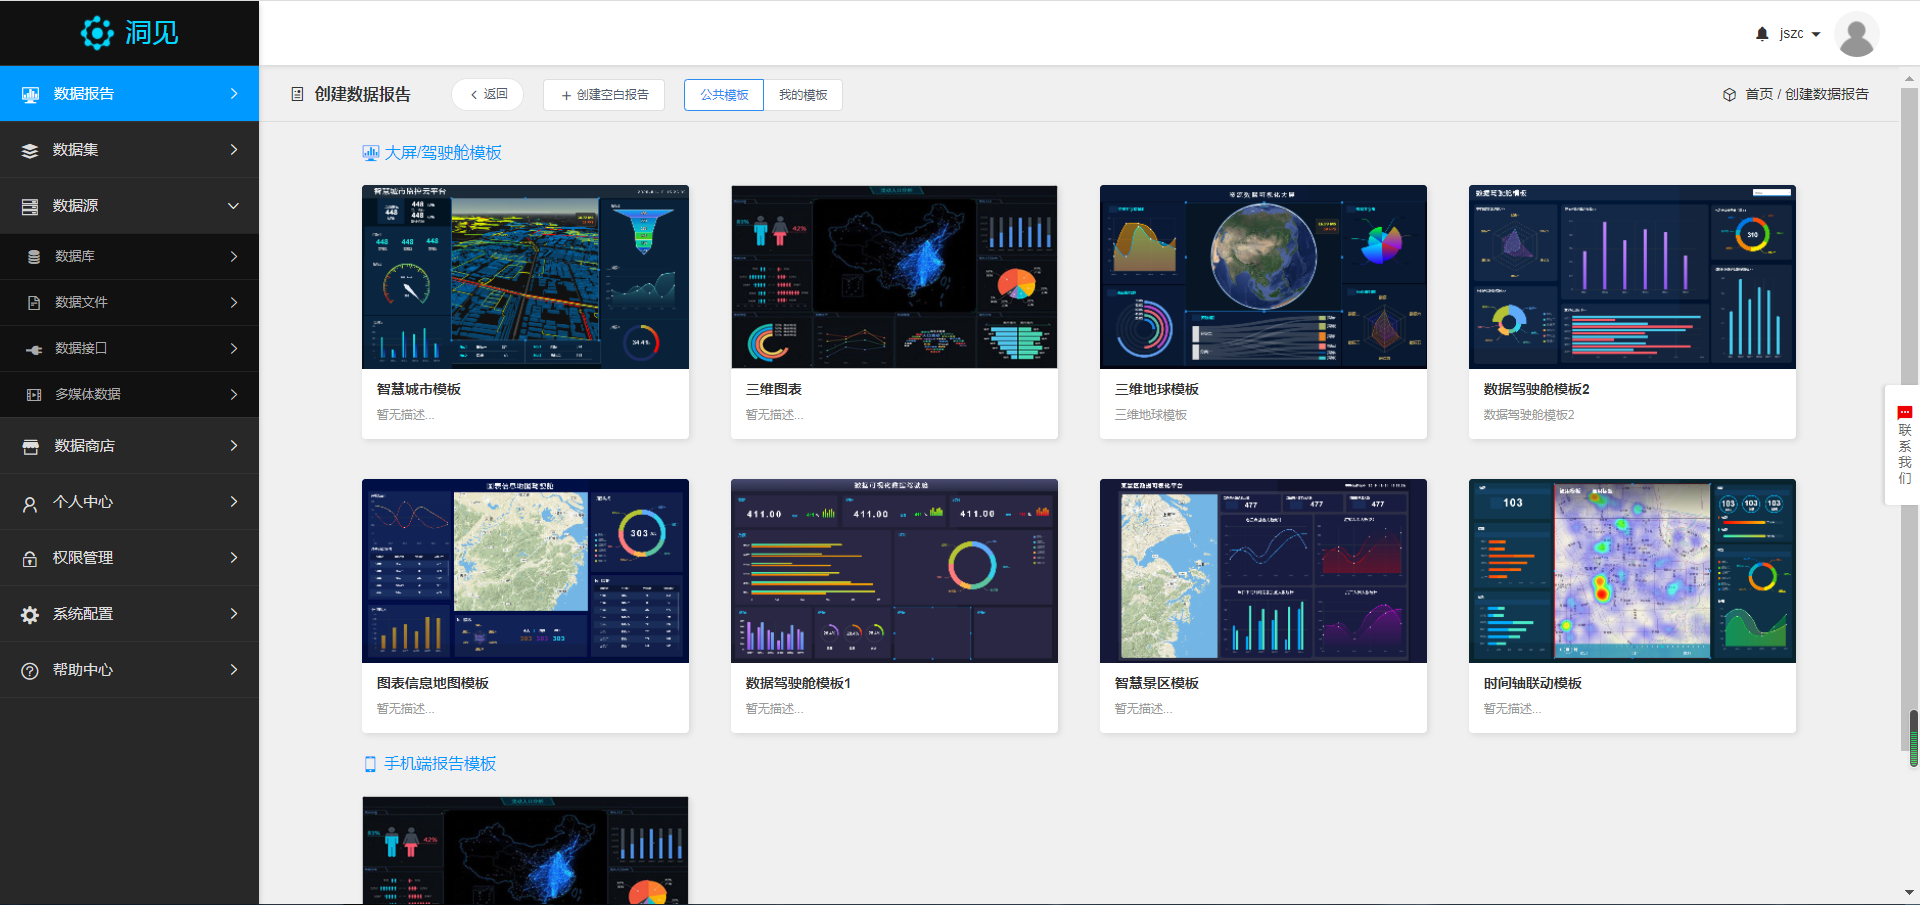Expand the 多媒体数据 submenu chevron
The image size is (1920, 905).
[234, 395]
